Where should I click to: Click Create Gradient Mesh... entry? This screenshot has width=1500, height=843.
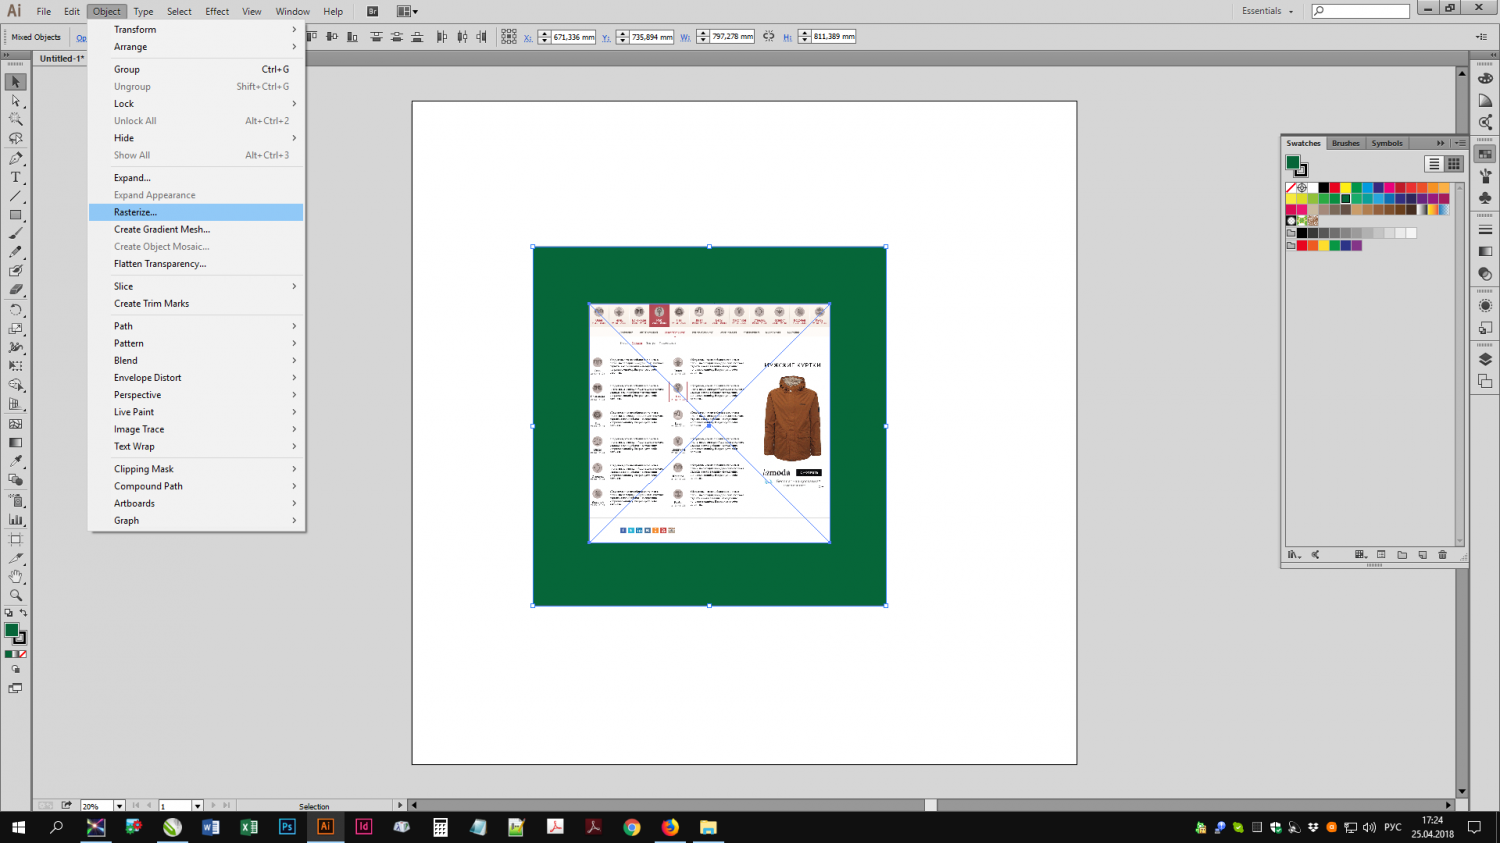pos(161,229)
